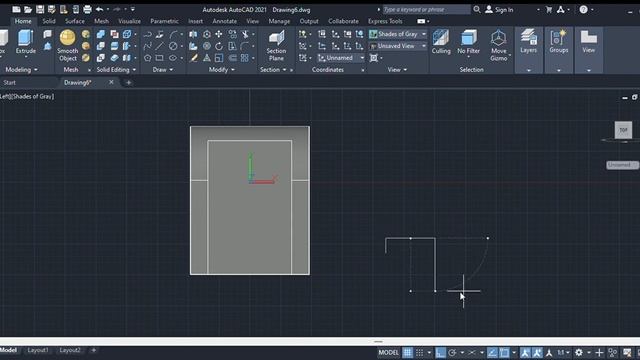Viewport: 640px width, 360px height.
Task: Switch to the Express Tools ribbon tab
Action: click(x=385, y=21)
